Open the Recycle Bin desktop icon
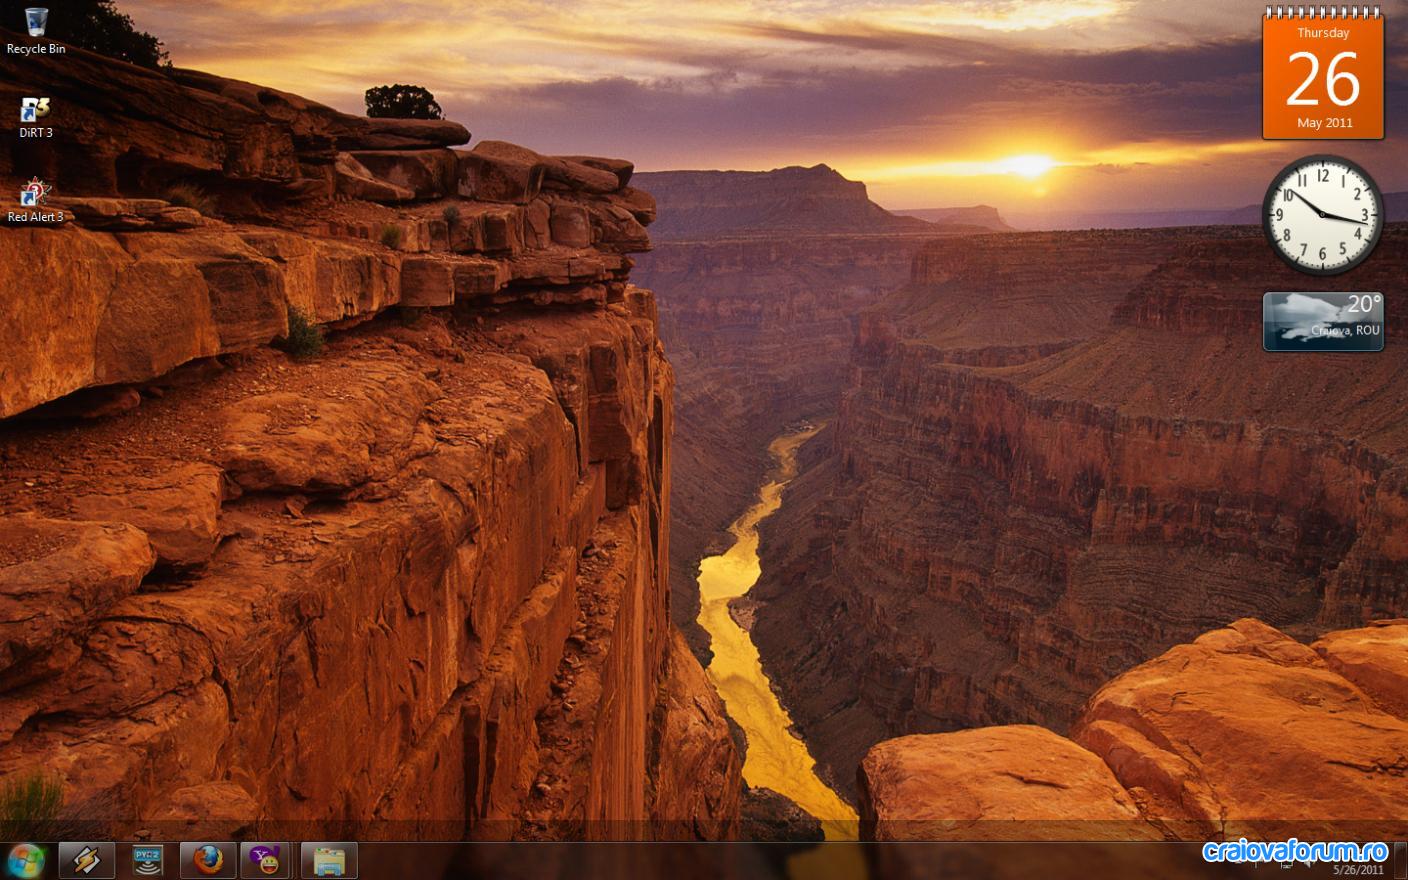Image resolution: width=1408 pixels, height=880 pixels. (x=36, y=30)
